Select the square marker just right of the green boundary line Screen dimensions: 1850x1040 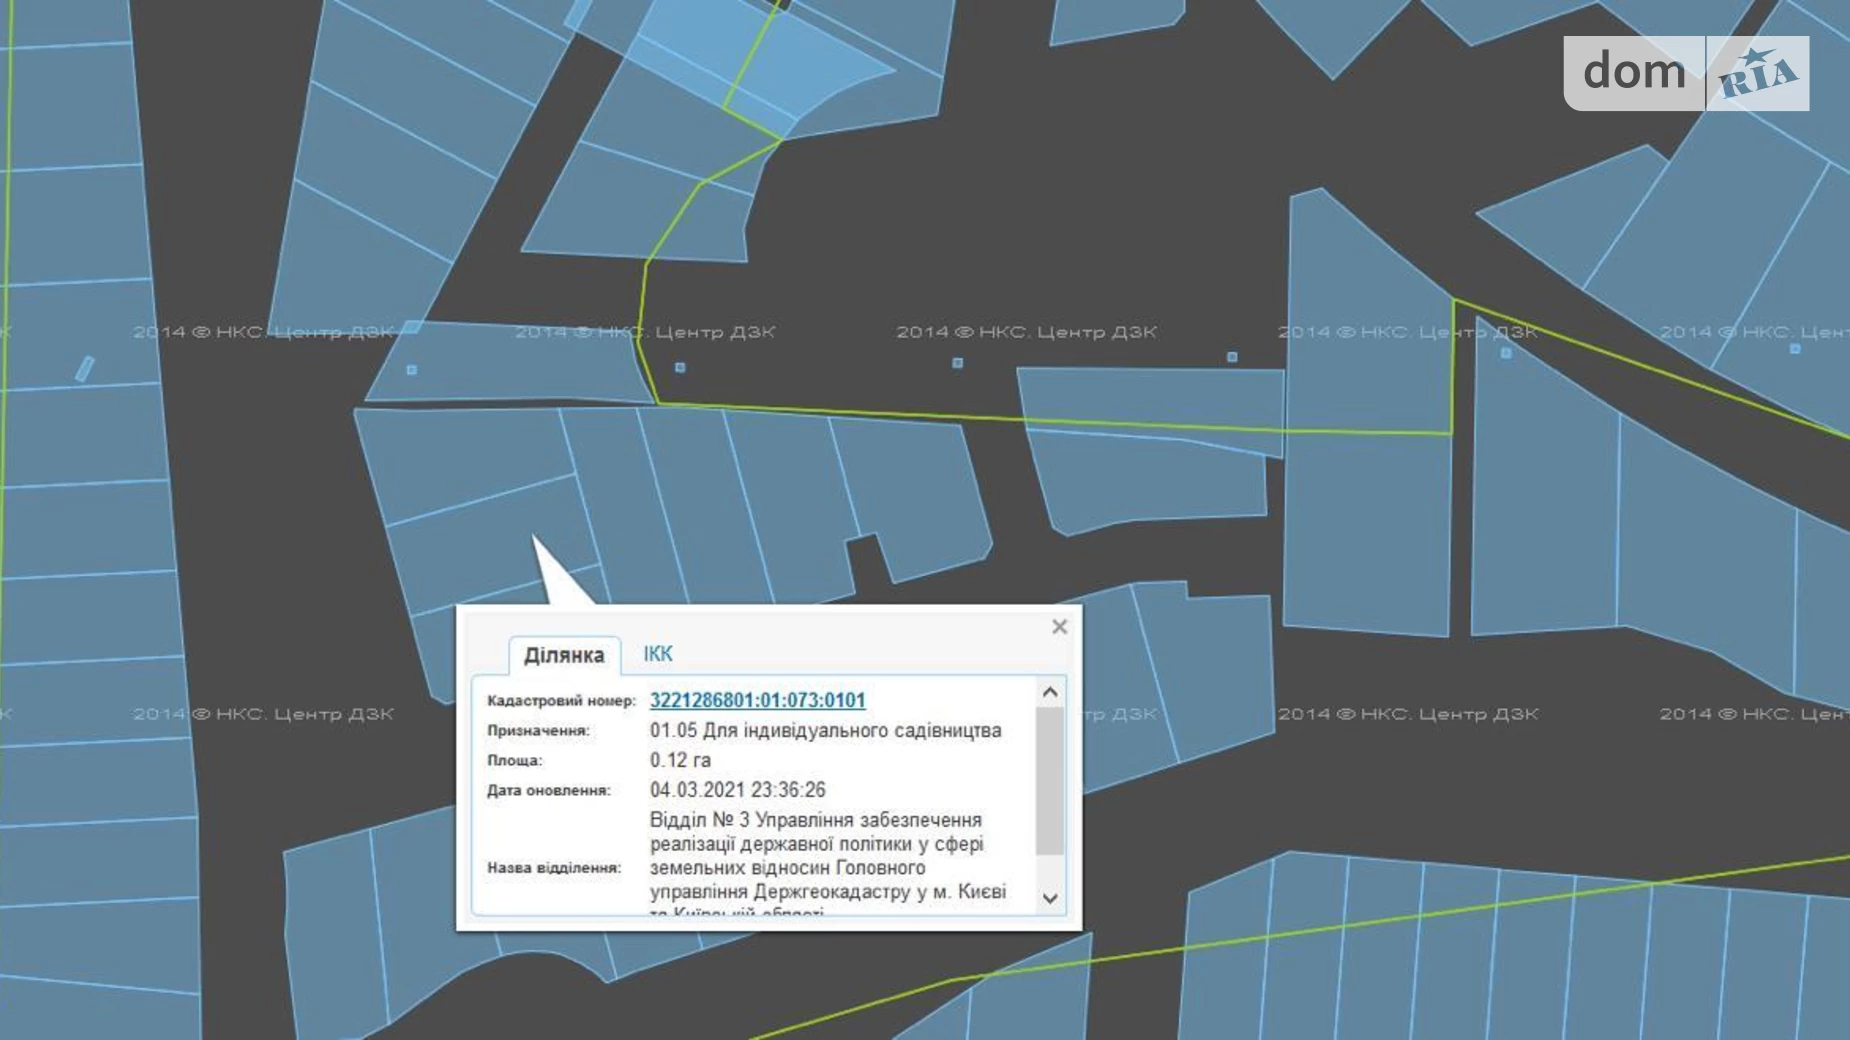(680, 368)
